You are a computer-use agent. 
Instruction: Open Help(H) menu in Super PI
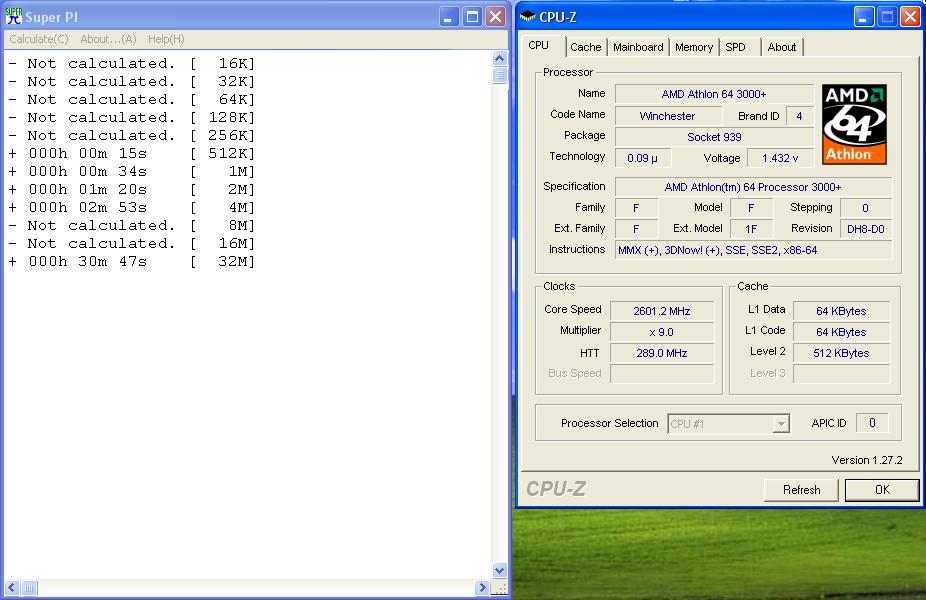tap(166, 39)
